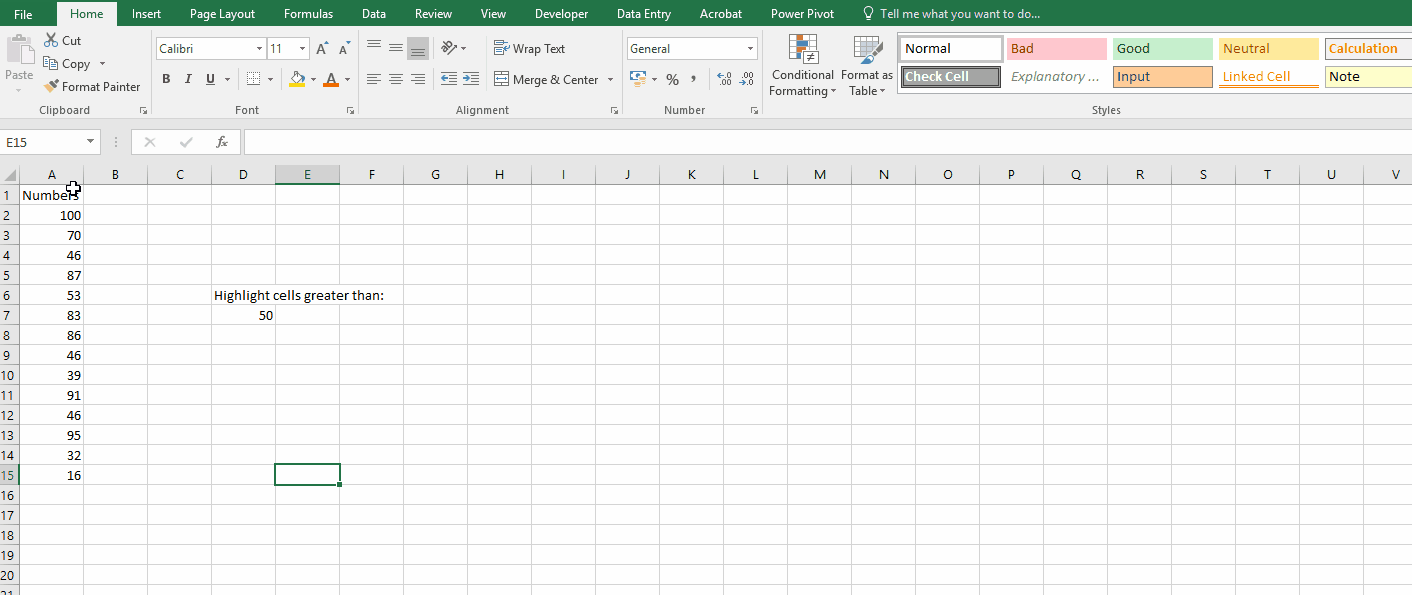Apply the Underline formatting
Screen dimensions: 1412x595
(x=209, y=79)
